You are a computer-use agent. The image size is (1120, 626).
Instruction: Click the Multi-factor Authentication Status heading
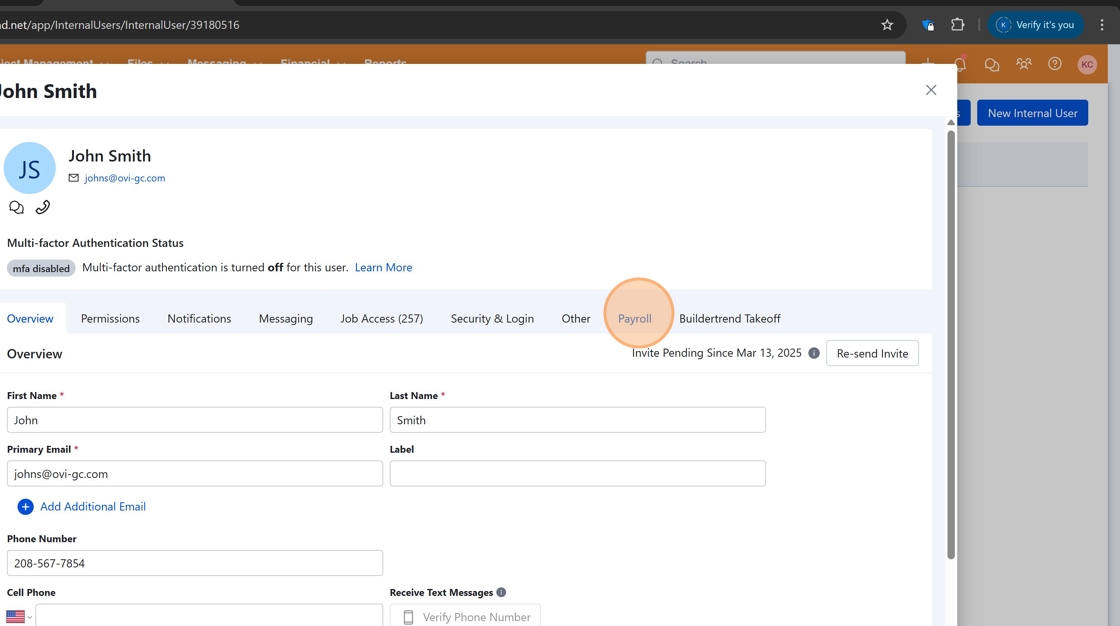click(x=95, y=243)
